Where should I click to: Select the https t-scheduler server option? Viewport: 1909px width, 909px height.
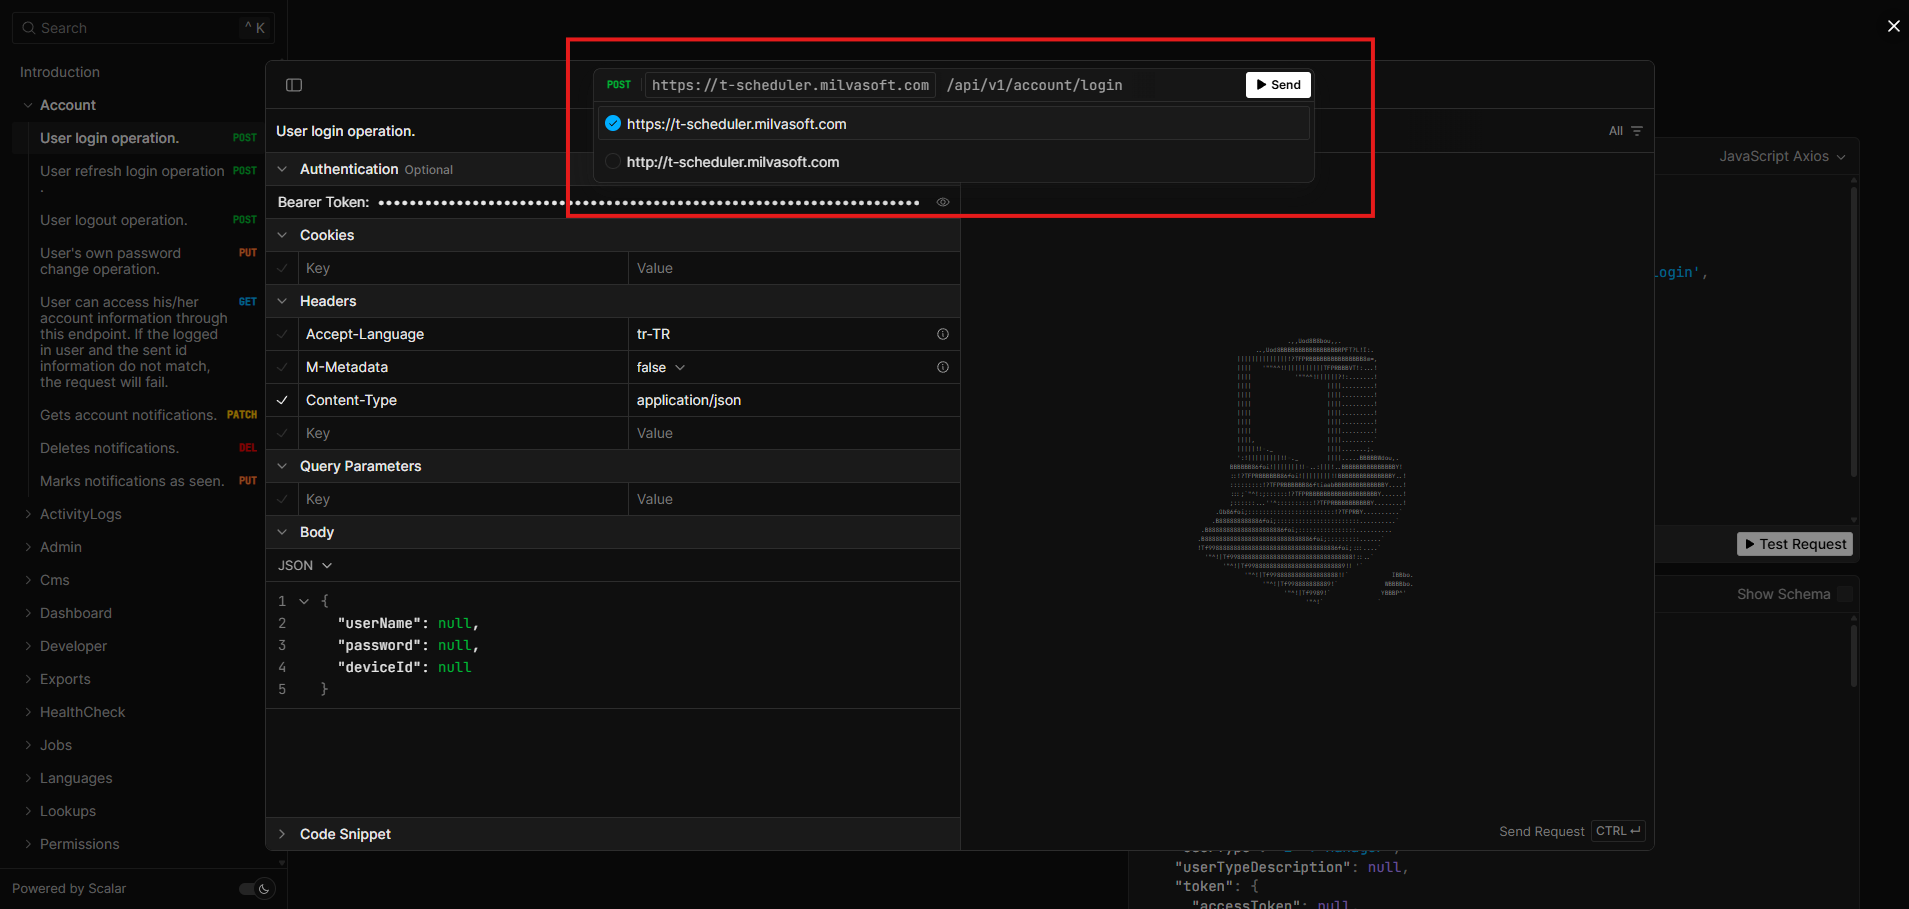click(613, 124)
